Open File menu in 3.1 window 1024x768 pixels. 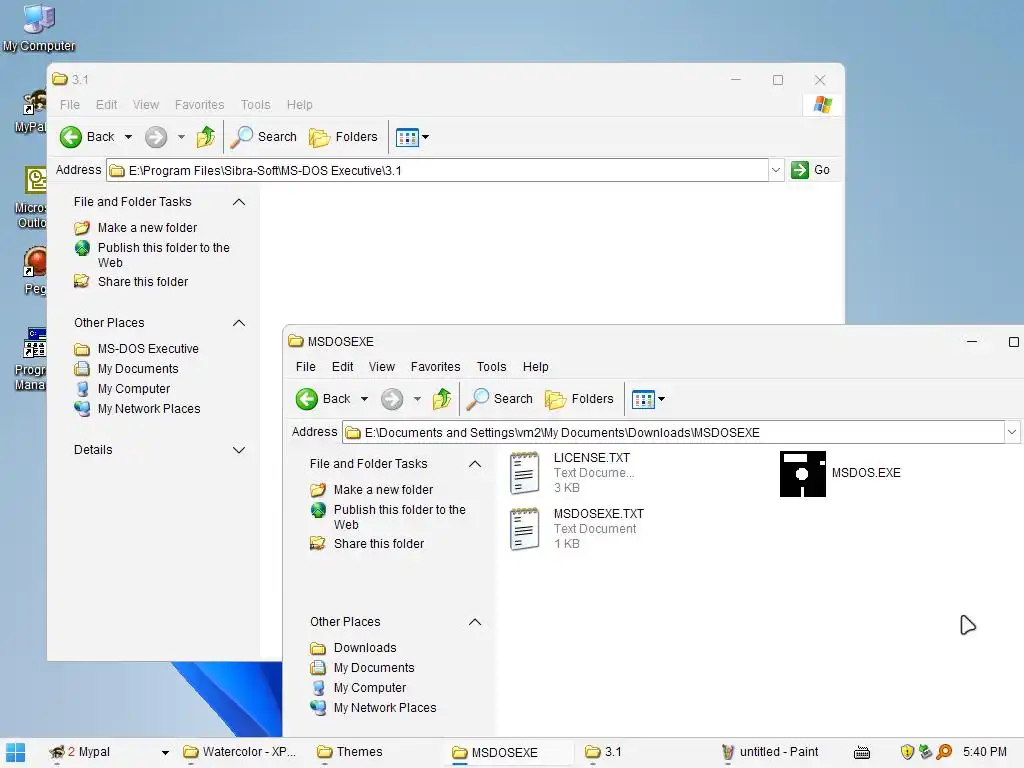pos(70,104)
